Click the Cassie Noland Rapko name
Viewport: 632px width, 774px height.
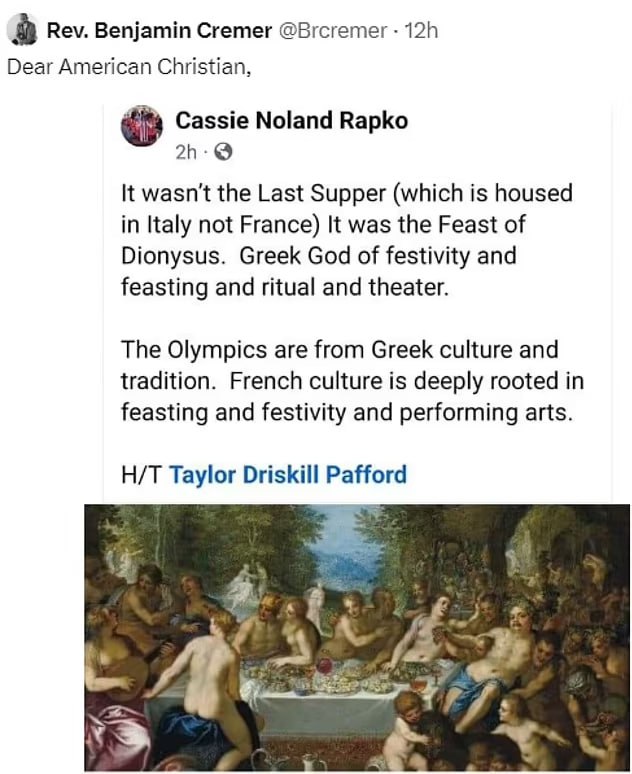point(291,120)
